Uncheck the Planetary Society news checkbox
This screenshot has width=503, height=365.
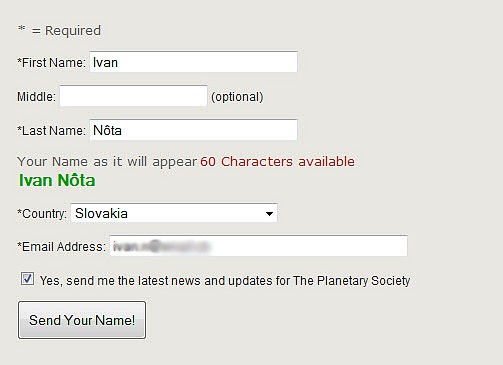pos(27,279)
